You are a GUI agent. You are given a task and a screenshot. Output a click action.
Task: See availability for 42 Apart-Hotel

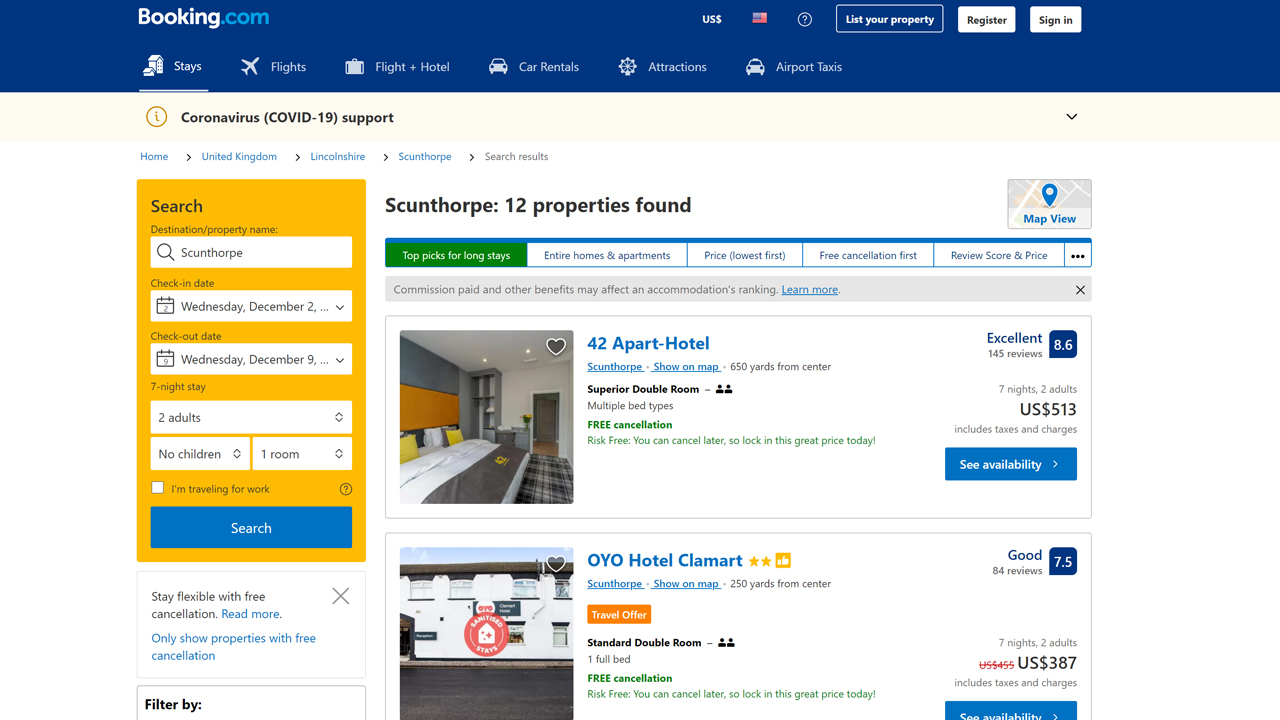tap(1011, 464)
